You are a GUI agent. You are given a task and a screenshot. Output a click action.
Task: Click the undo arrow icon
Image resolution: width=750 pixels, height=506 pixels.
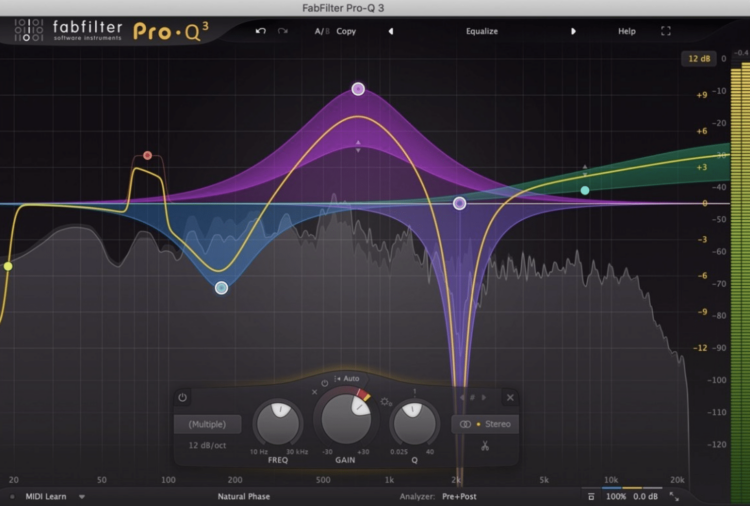[x=260, y=31]
